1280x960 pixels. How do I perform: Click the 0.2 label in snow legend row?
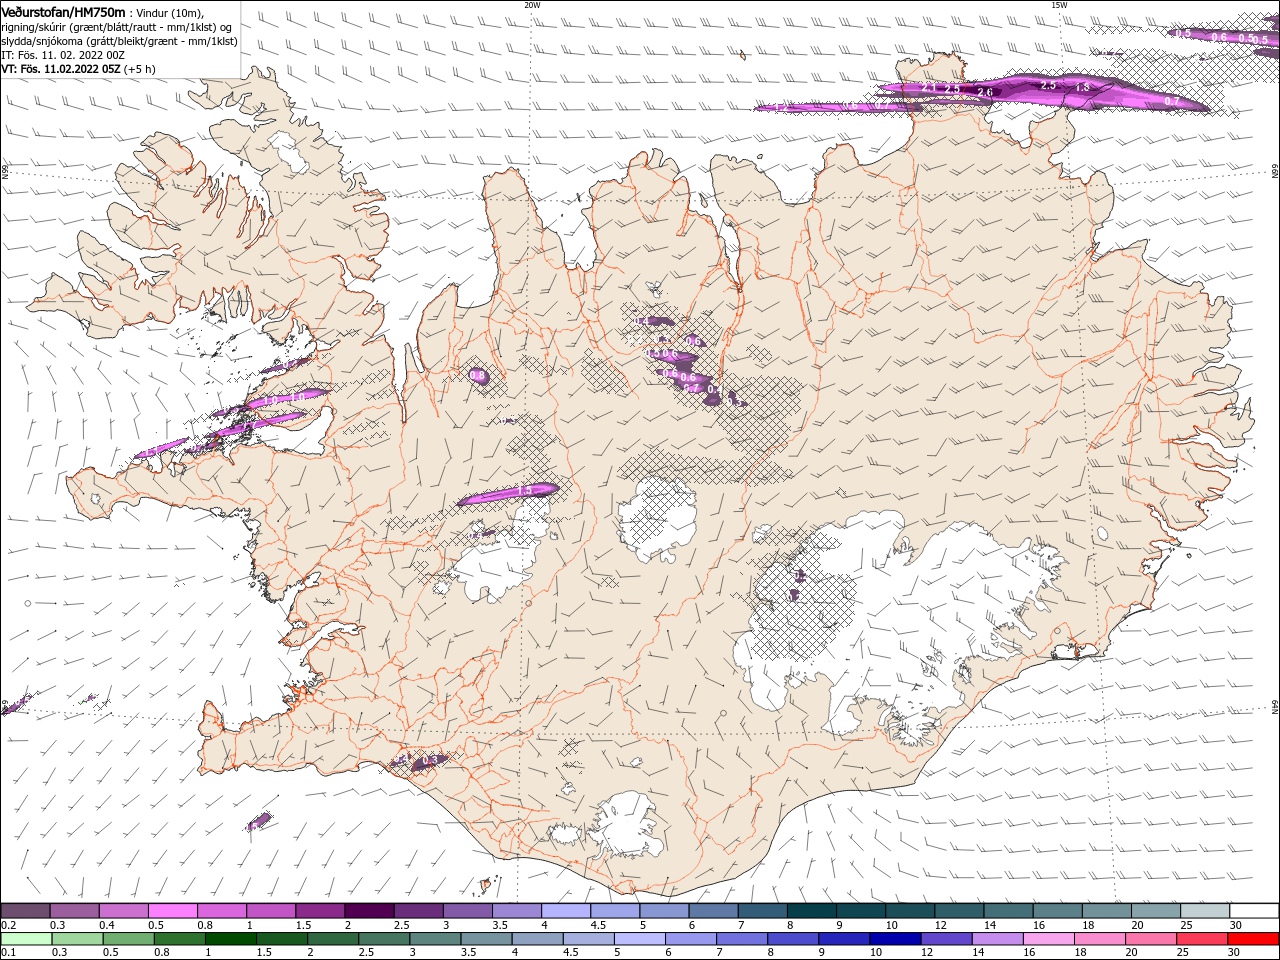coord(8,925)
